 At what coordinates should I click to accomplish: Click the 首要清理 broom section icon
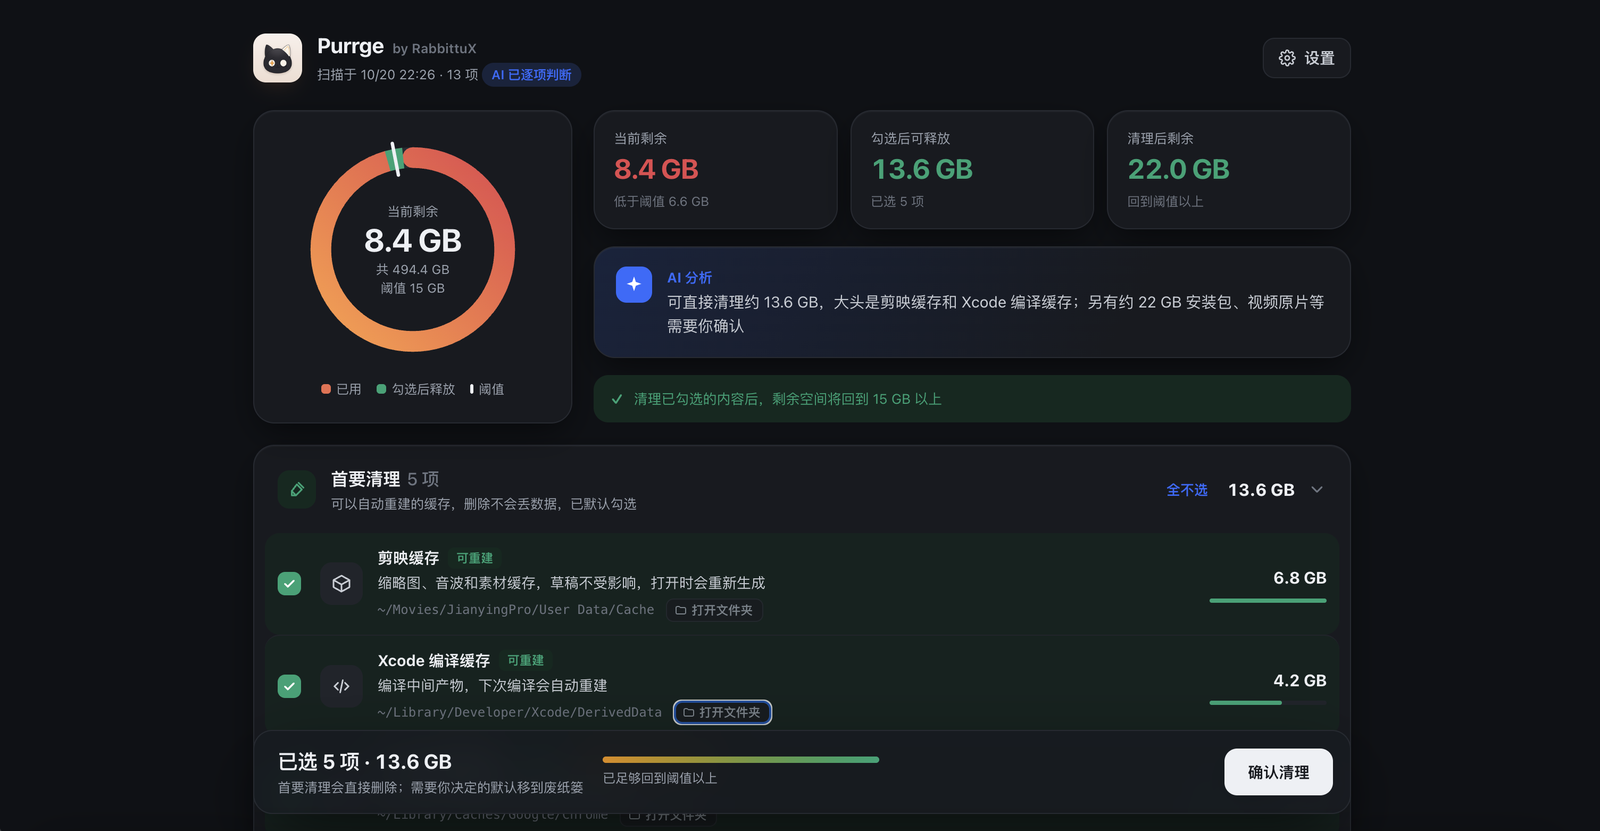click(x=296, y=490)
